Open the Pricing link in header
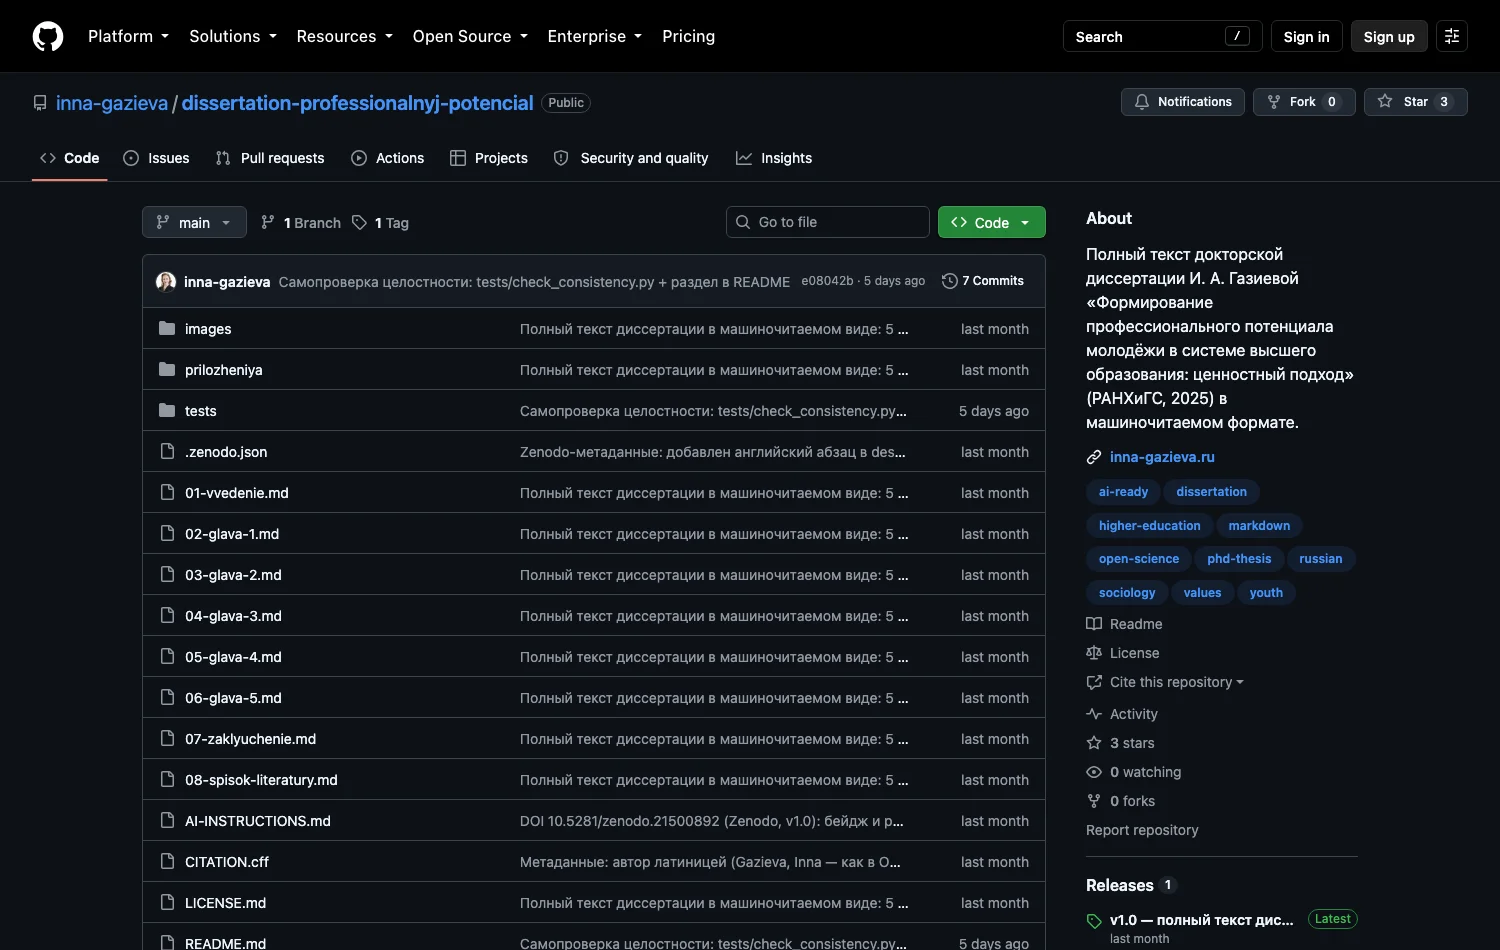The image size is (1500, 950). [x=689, y=36]
